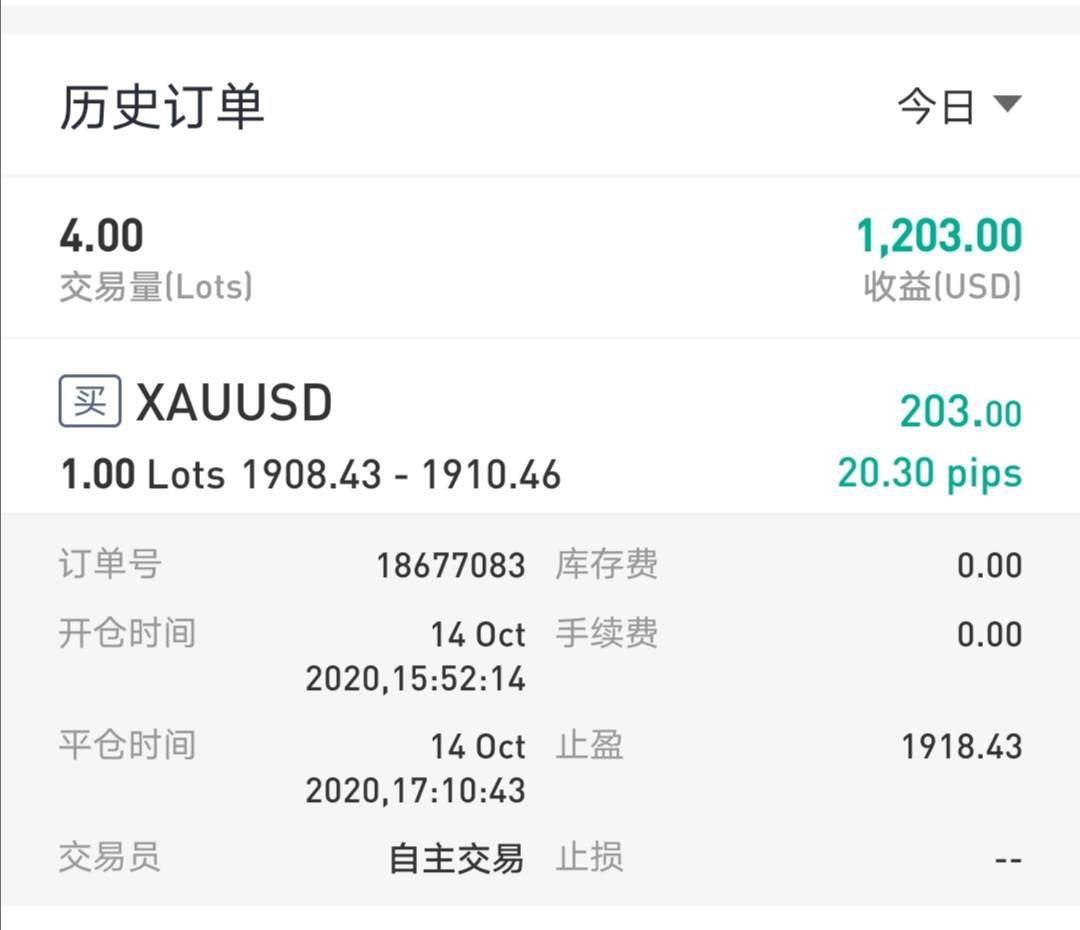Click the 4.00 trade volume figure

pos(101,237)
